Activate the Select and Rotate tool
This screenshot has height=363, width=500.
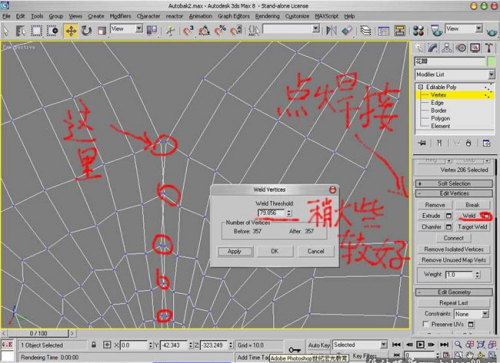86,31
